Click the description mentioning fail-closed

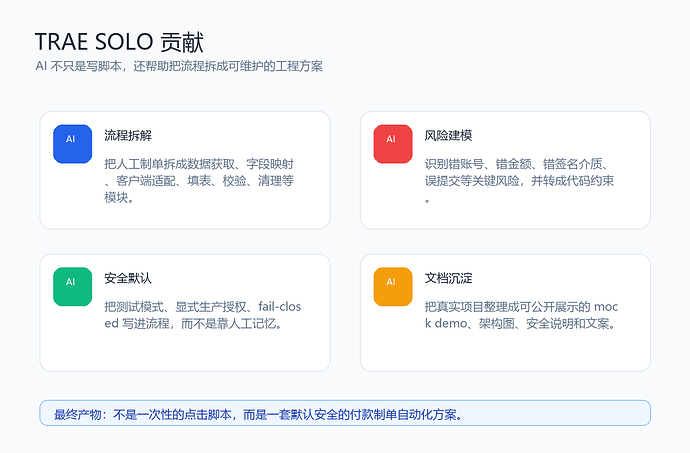point(203,315)
